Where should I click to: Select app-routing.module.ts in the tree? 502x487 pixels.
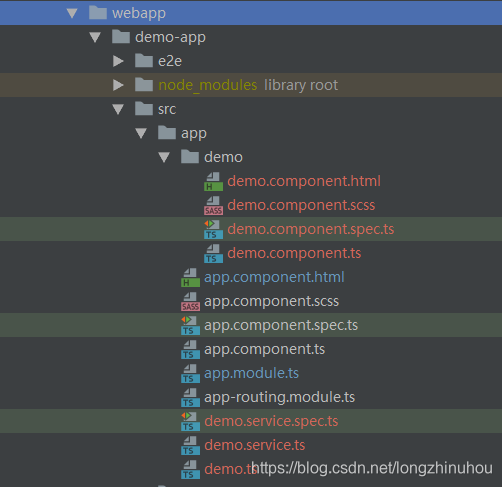pyautogui.click(x=279, y=397)
